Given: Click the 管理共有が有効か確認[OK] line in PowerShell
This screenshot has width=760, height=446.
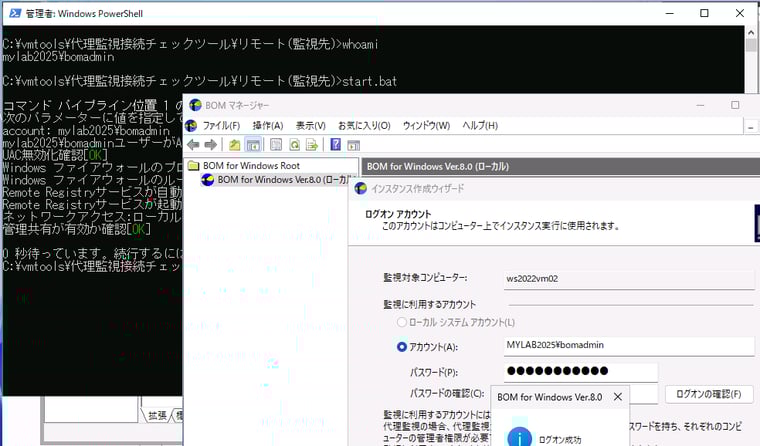Looking at the screenshot, I should click(x=77, y=229).
